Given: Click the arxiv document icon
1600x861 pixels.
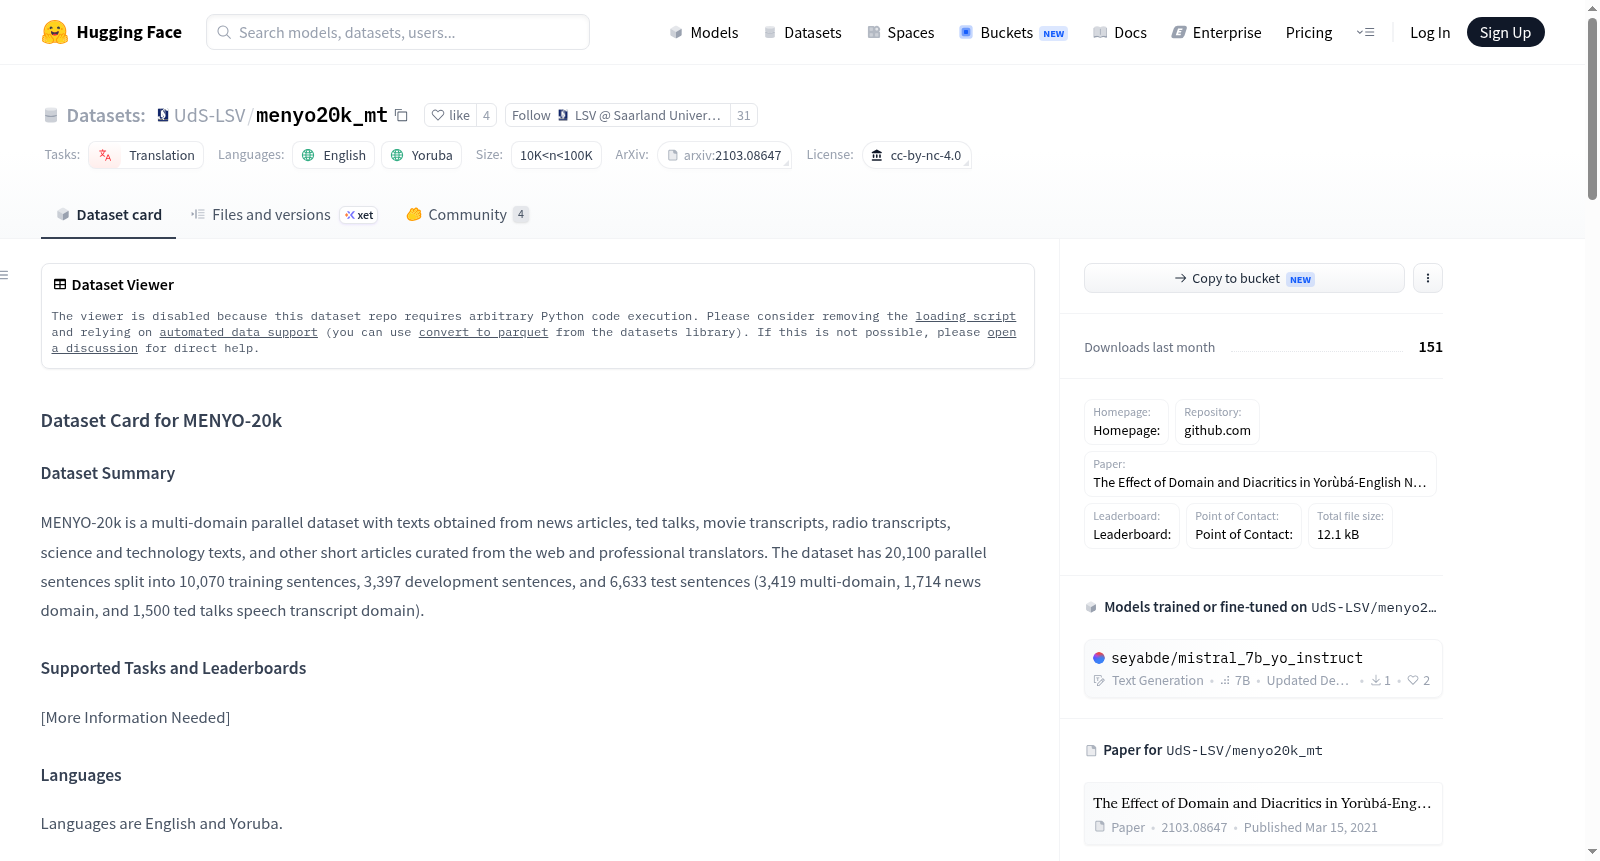Looking at the screenshot, I should (x=673, y=155).
